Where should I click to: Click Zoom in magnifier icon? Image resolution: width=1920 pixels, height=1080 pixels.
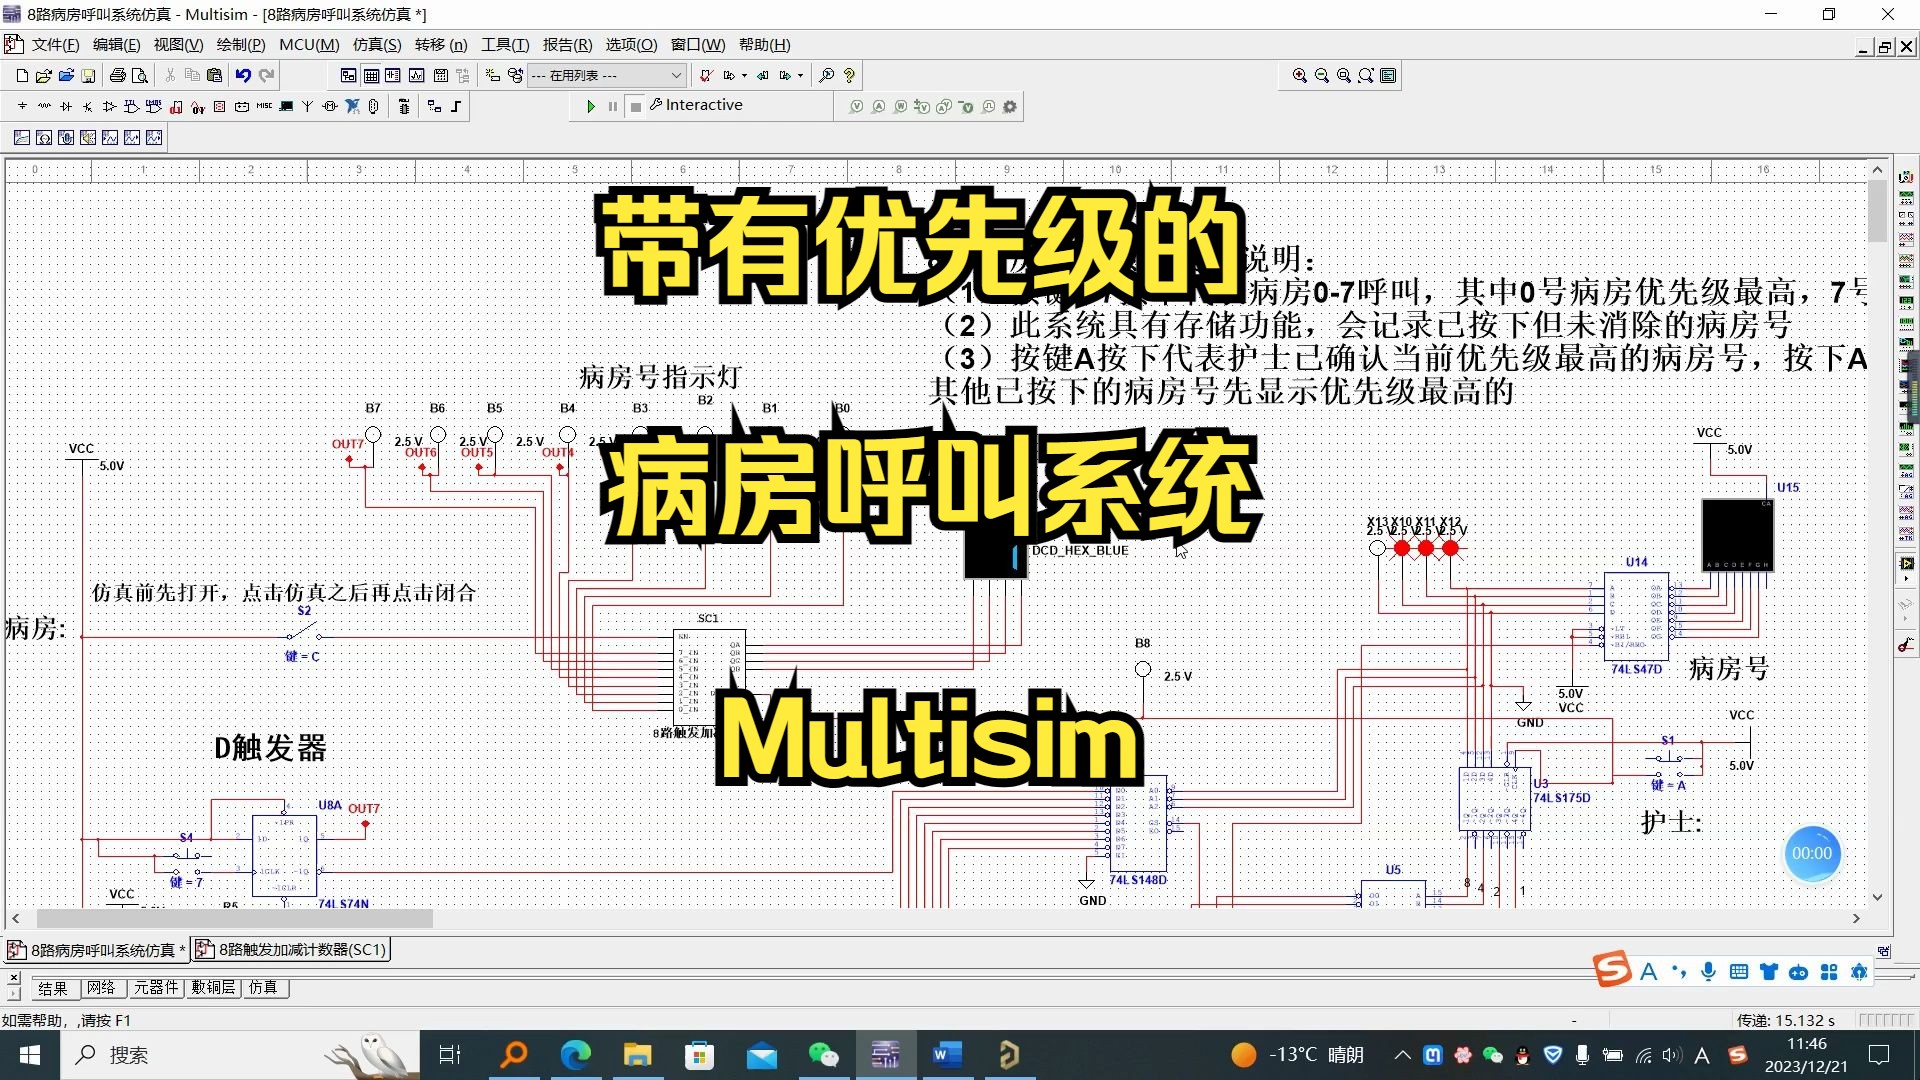tap(1299, 75)
